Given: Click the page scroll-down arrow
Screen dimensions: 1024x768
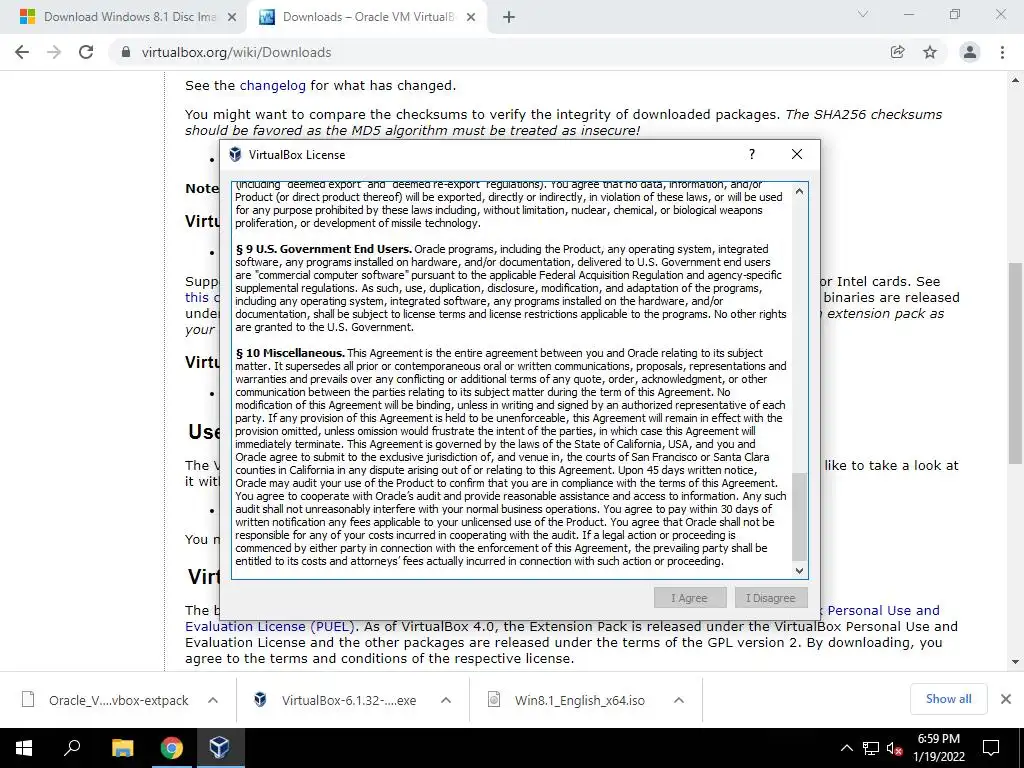Looking at the screenshot, I should (x=1016, y=662).
